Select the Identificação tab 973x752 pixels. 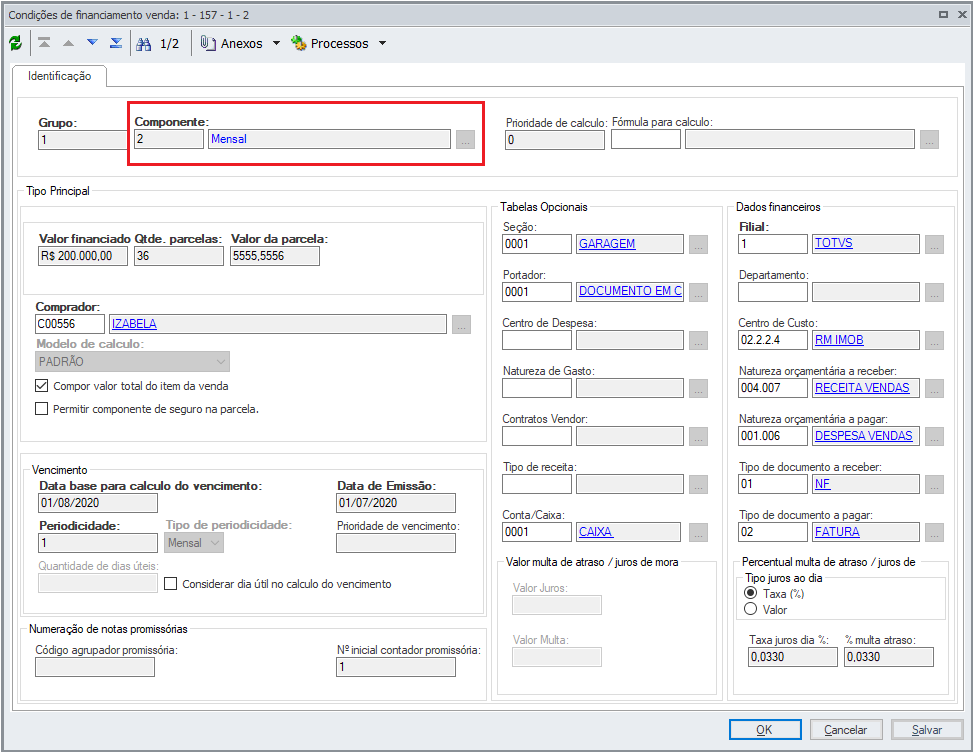(x=60, y=76)
